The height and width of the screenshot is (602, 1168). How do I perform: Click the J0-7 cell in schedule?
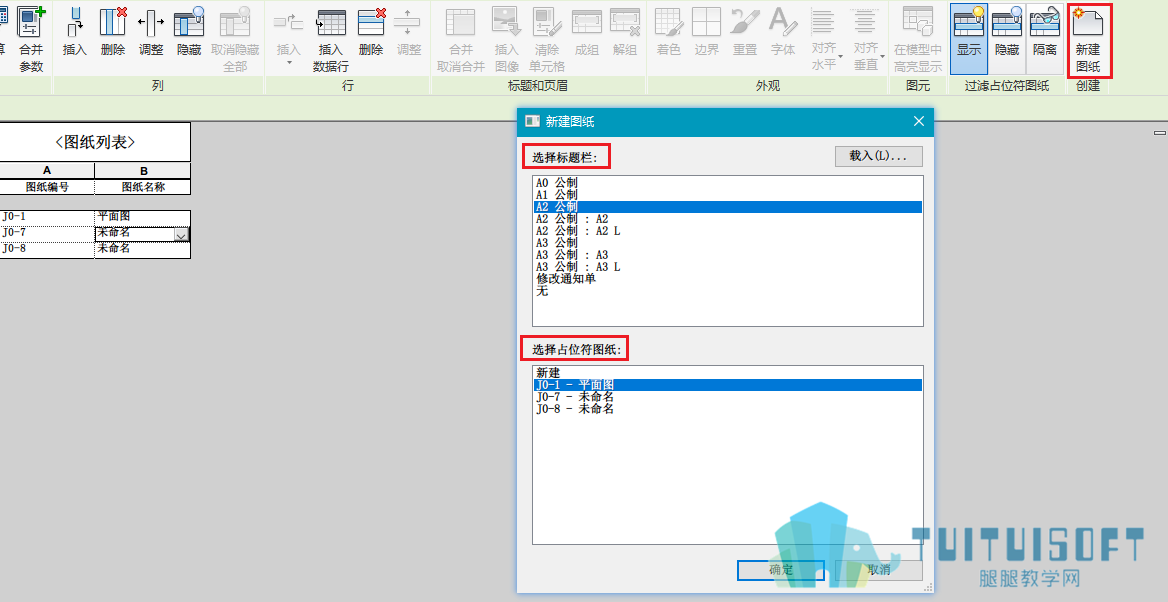[47, 233]
